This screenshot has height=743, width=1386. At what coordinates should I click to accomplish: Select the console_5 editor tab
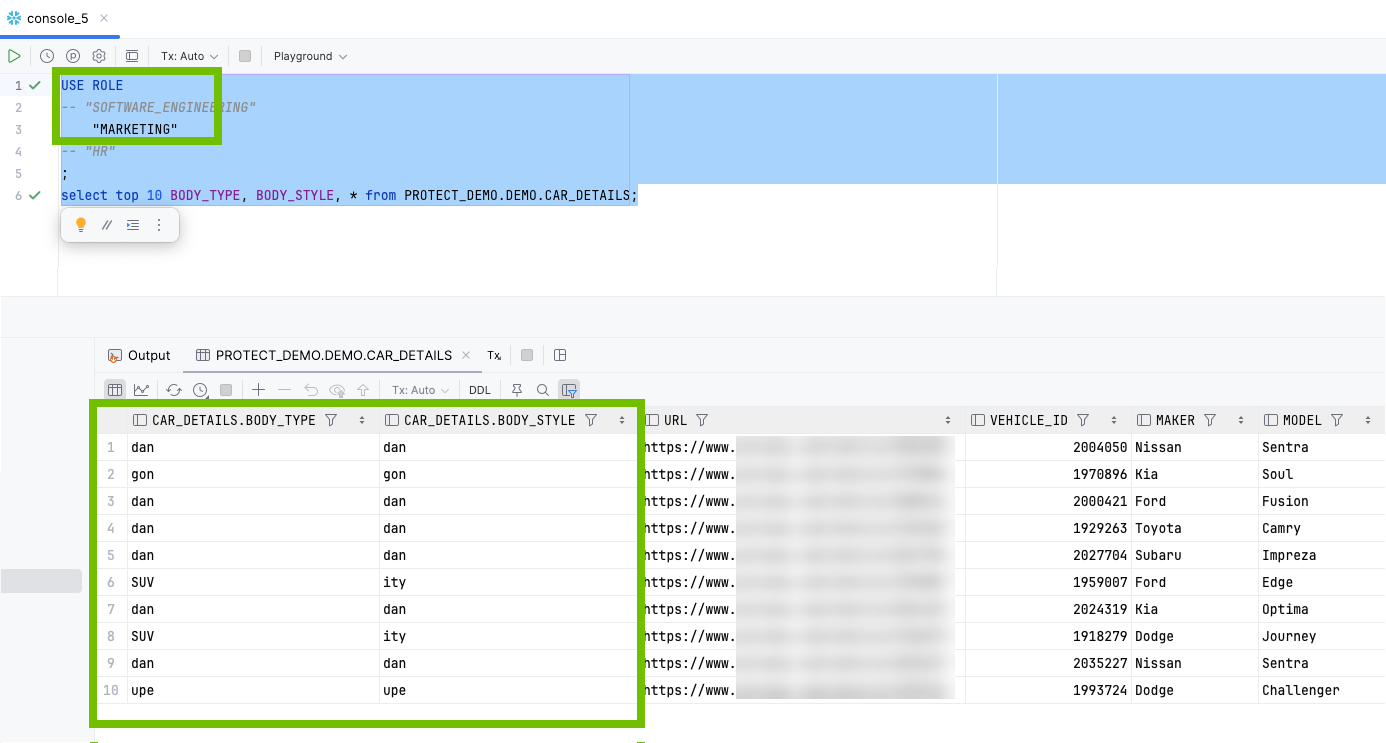point(55,17)
